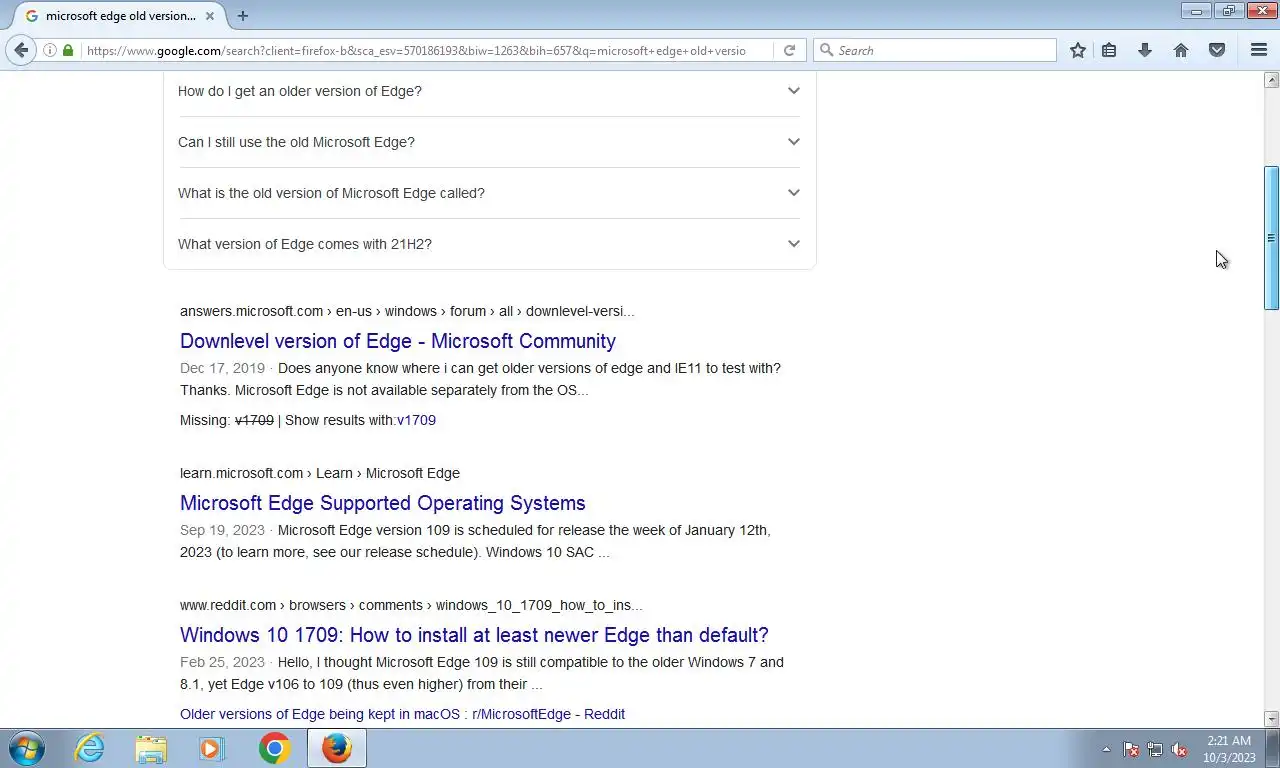
Task: Go to the Firefox home page
Action: (1181, 50)
